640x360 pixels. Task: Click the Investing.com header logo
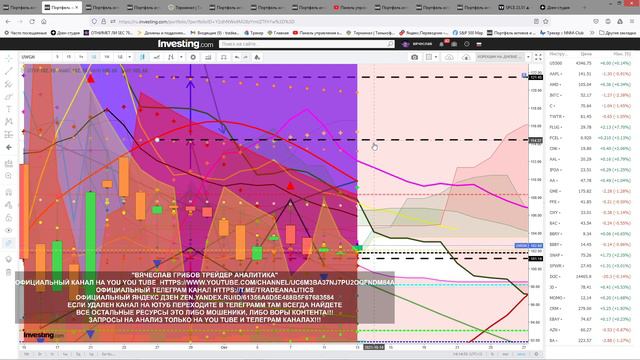point(185,44)
